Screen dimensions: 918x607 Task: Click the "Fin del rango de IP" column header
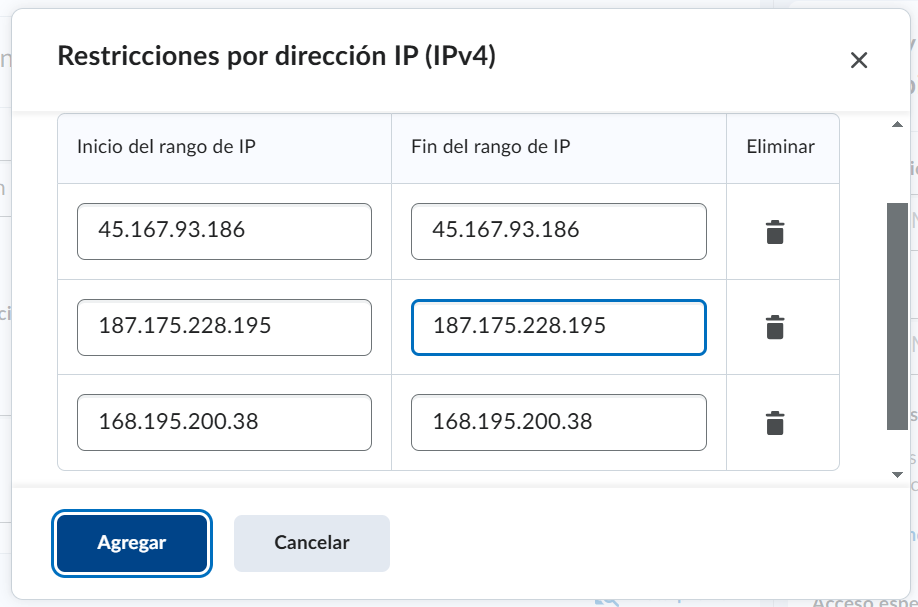pos(491,147)
